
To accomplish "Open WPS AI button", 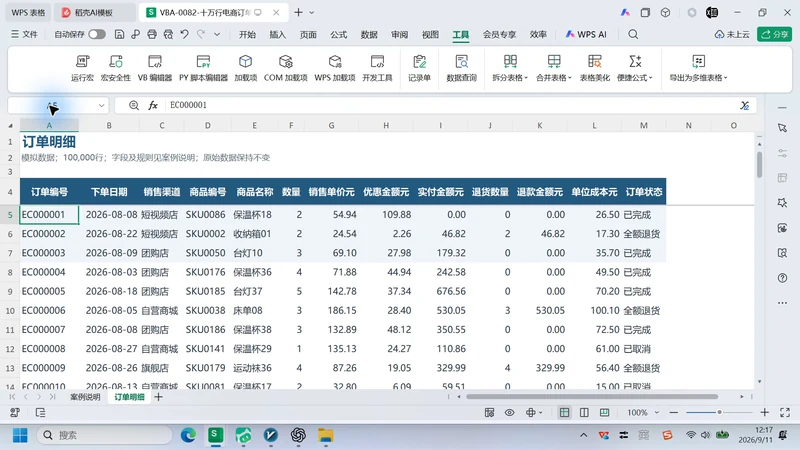I will click(586, 34).
